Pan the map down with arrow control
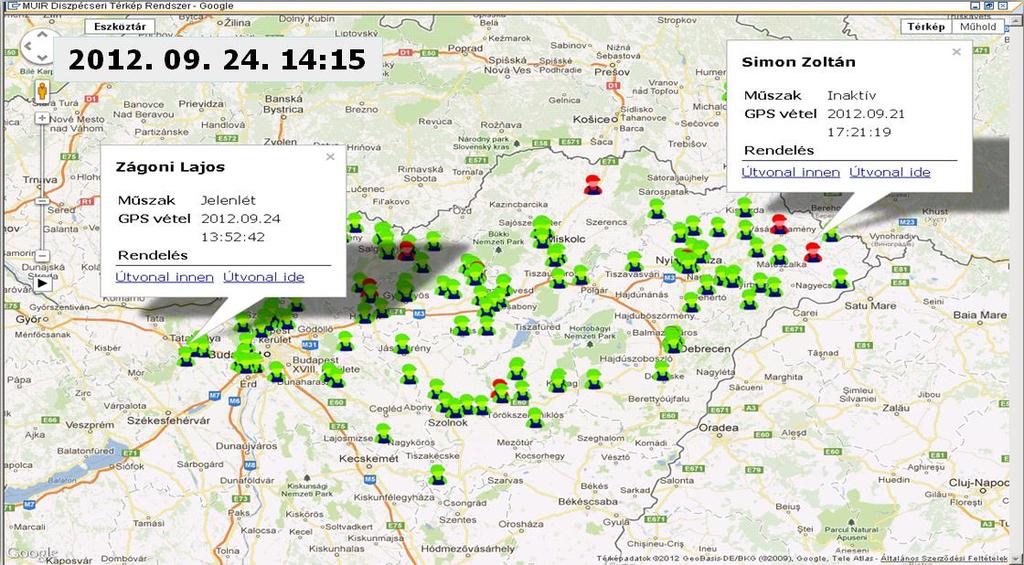Image resolution: width=1024 pixels, height=565 pixels. 42,60
